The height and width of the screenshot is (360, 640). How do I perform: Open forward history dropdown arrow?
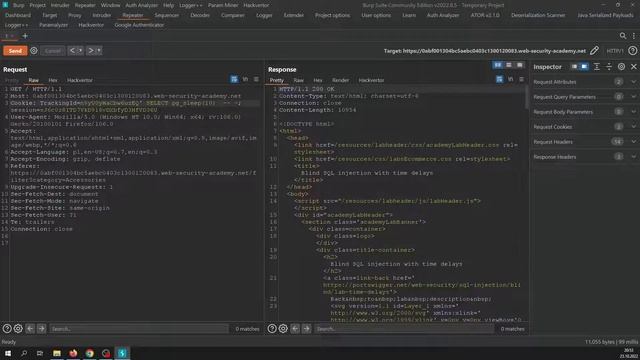click(x=98, y=51)
